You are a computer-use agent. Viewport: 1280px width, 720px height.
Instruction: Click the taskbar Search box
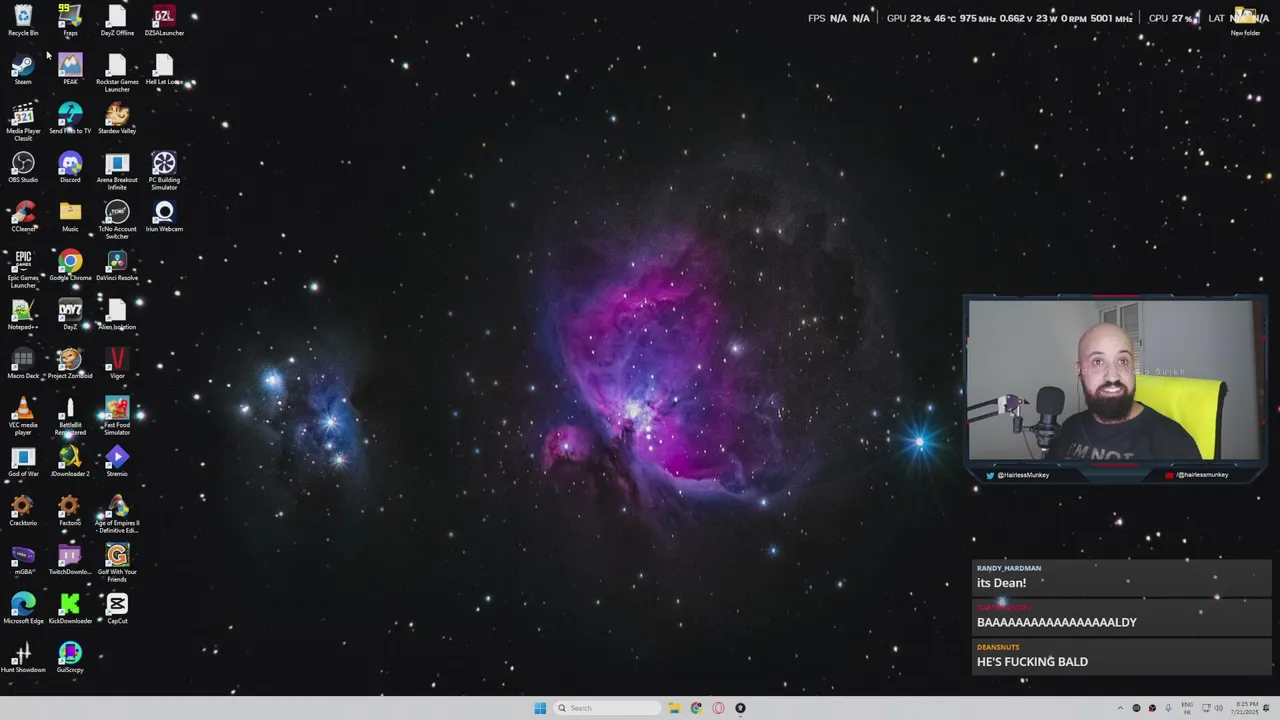[608, 708]
